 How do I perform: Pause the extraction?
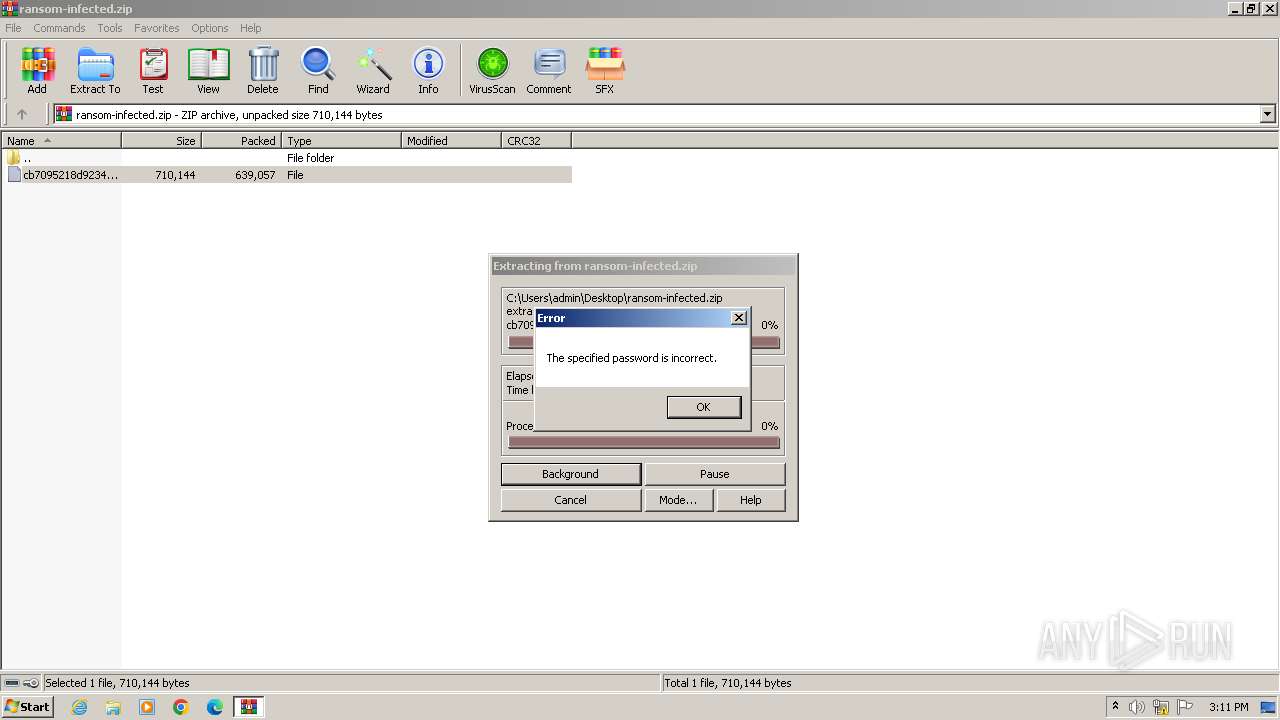pyautogui.click(x=715, y=474)
